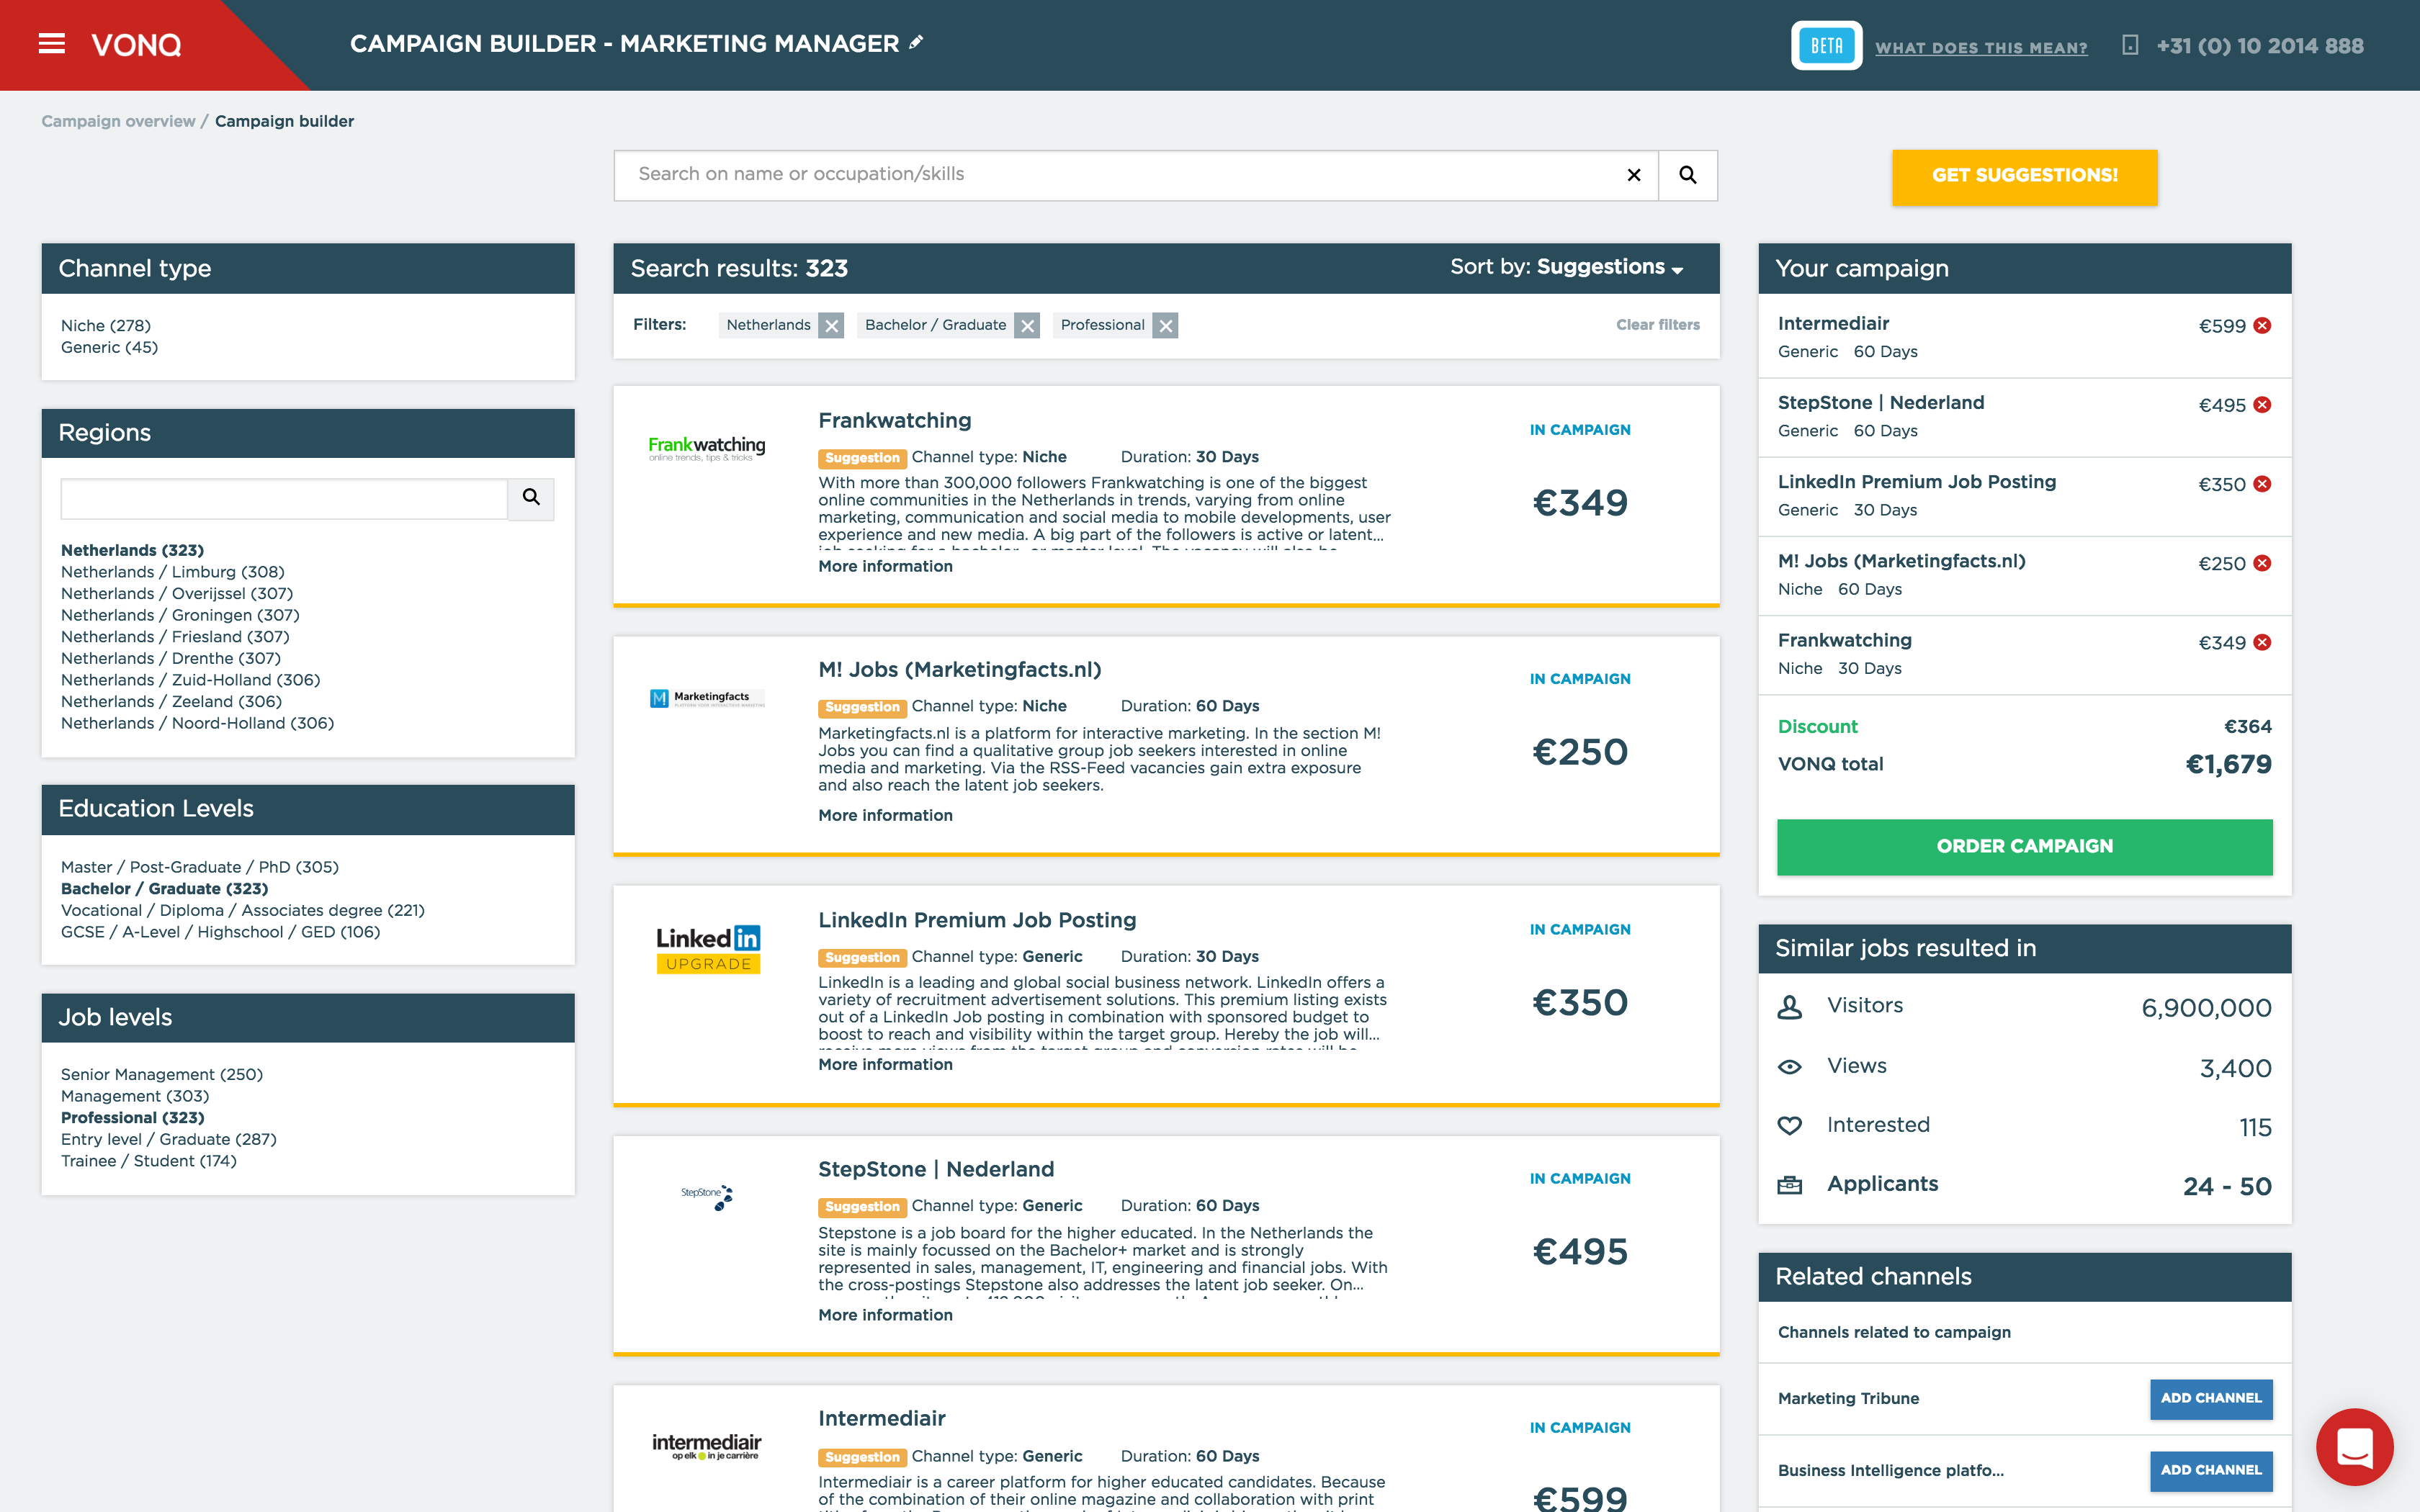The height and width of the screenshot is (1512, 2420).
Task: Select the Trainee / Student job level filter
Action: [148, 1160]
